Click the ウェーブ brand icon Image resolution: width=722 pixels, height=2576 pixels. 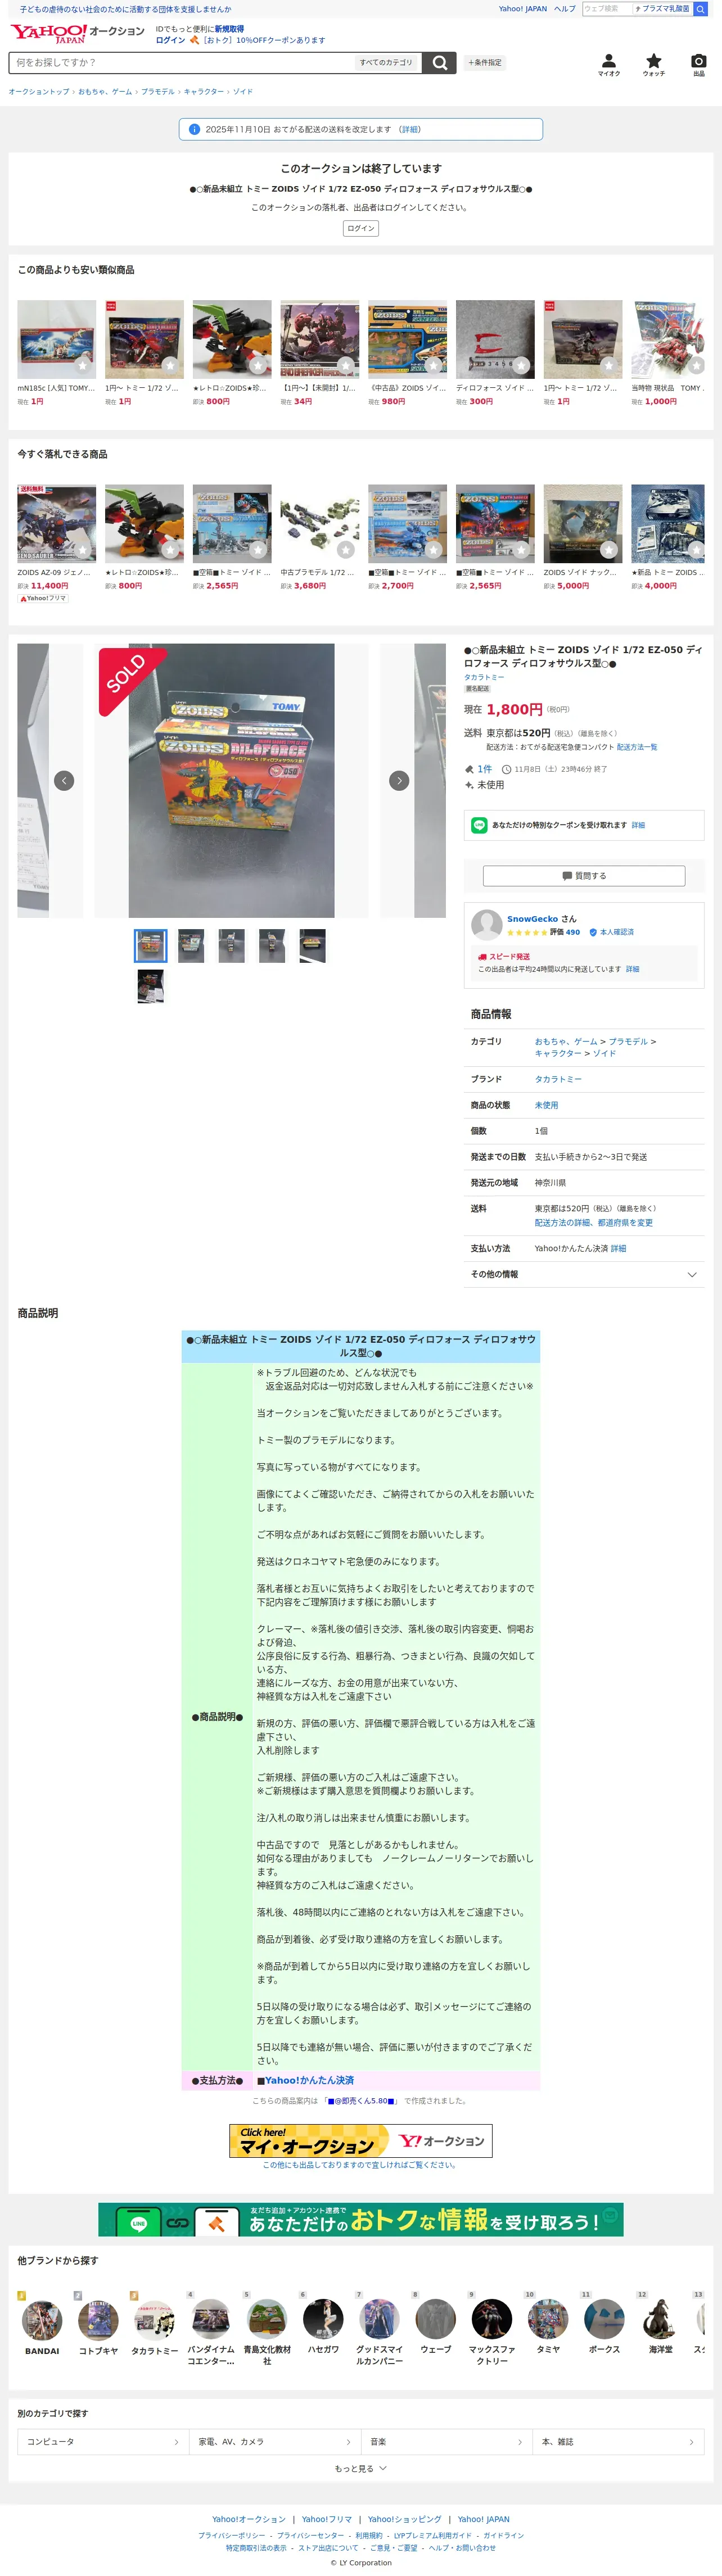(435, 2319)
